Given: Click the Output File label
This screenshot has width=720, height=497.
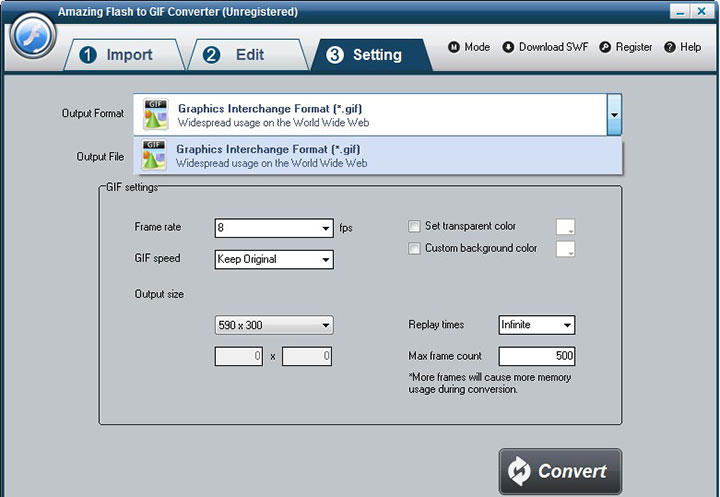Looking at the screenshot, I should tap(100, 157).
